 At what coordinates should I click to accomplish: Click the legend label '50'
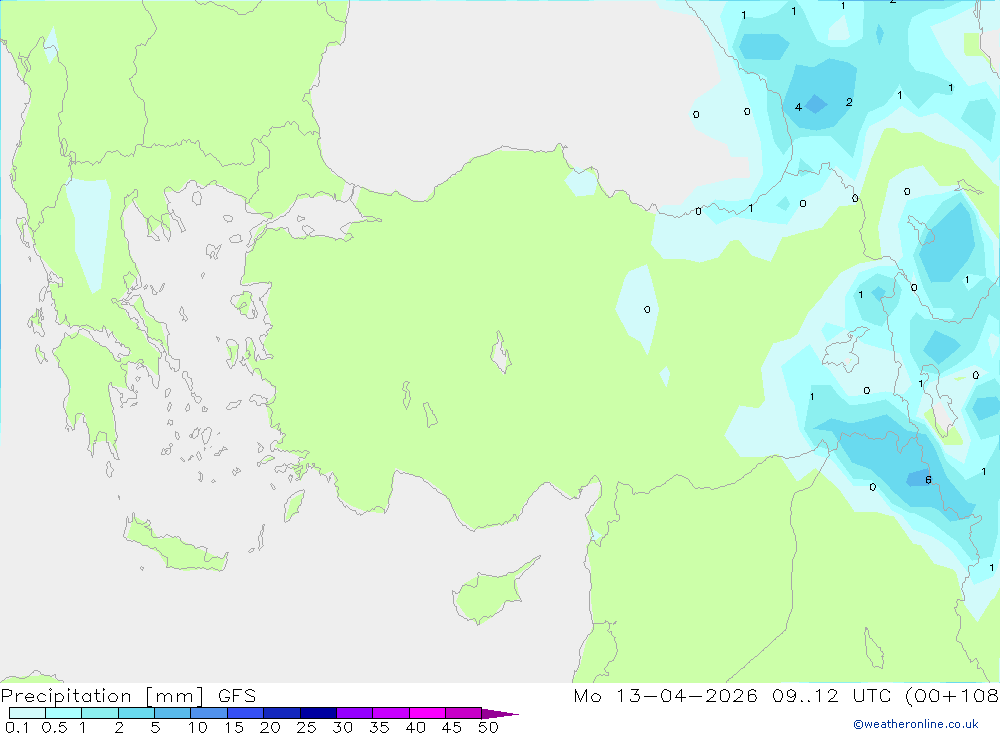(x=488, y=727)
